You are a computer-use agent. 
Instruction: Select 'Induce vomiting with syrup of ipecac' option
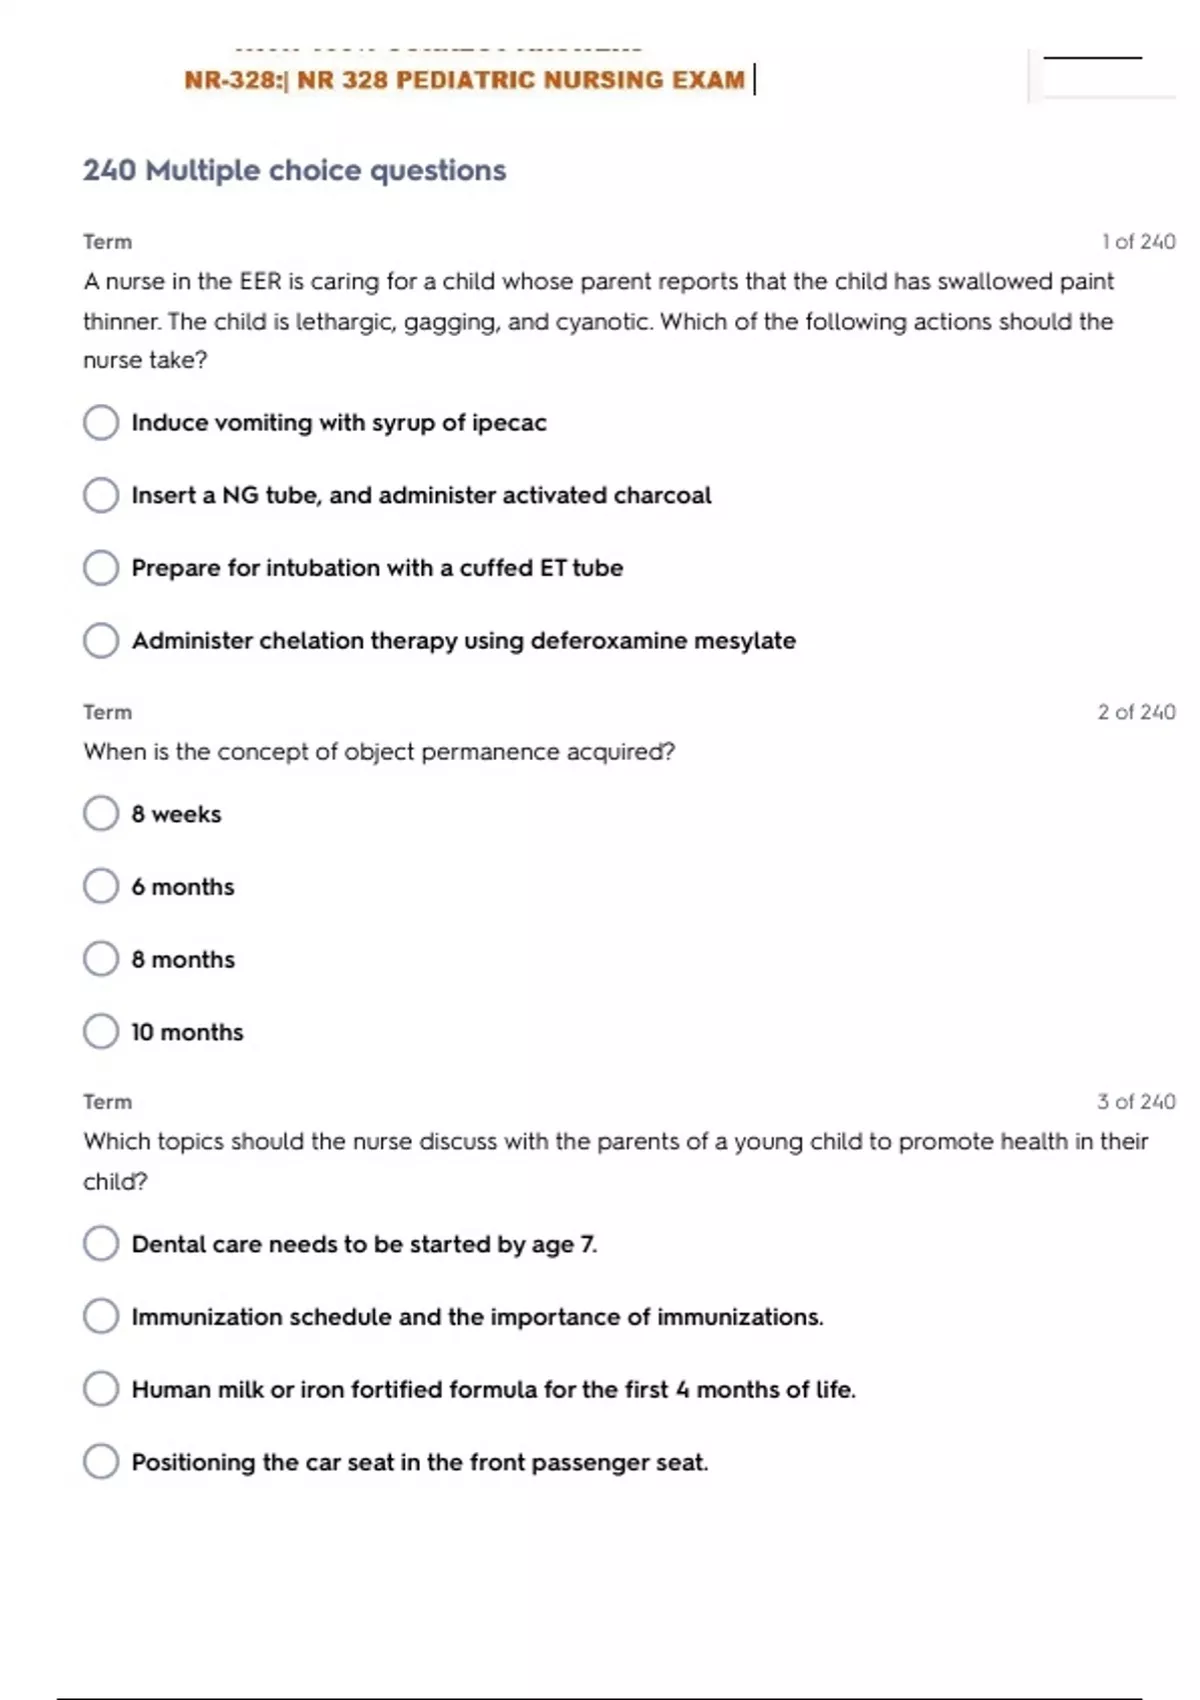click(101, 422)
